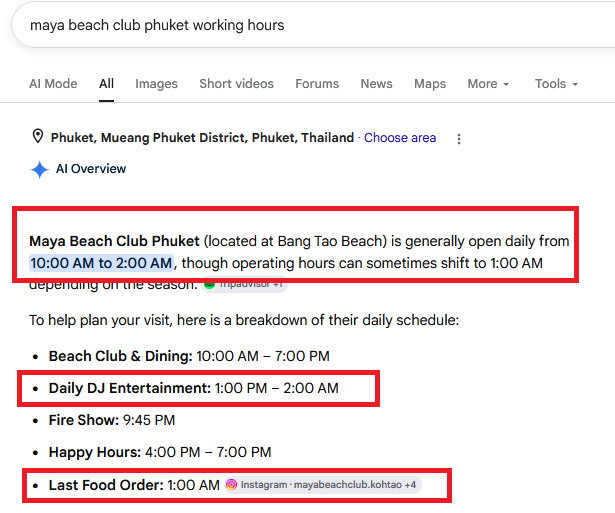Click the Maya Beach Club Phuket bold text
The width and height of the screenshot is (615, 513).
click(x=114, y=241)
